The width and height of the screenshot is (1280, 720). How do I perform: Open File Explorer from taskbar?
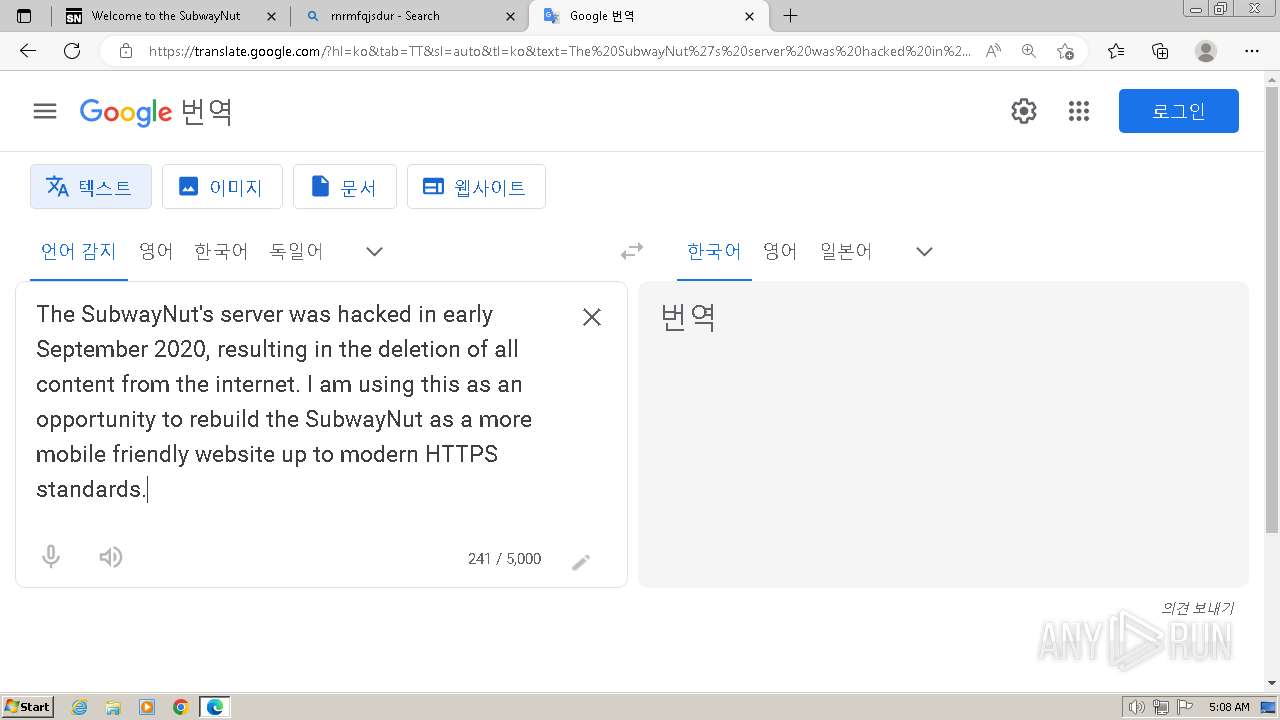tap(113, 707)
